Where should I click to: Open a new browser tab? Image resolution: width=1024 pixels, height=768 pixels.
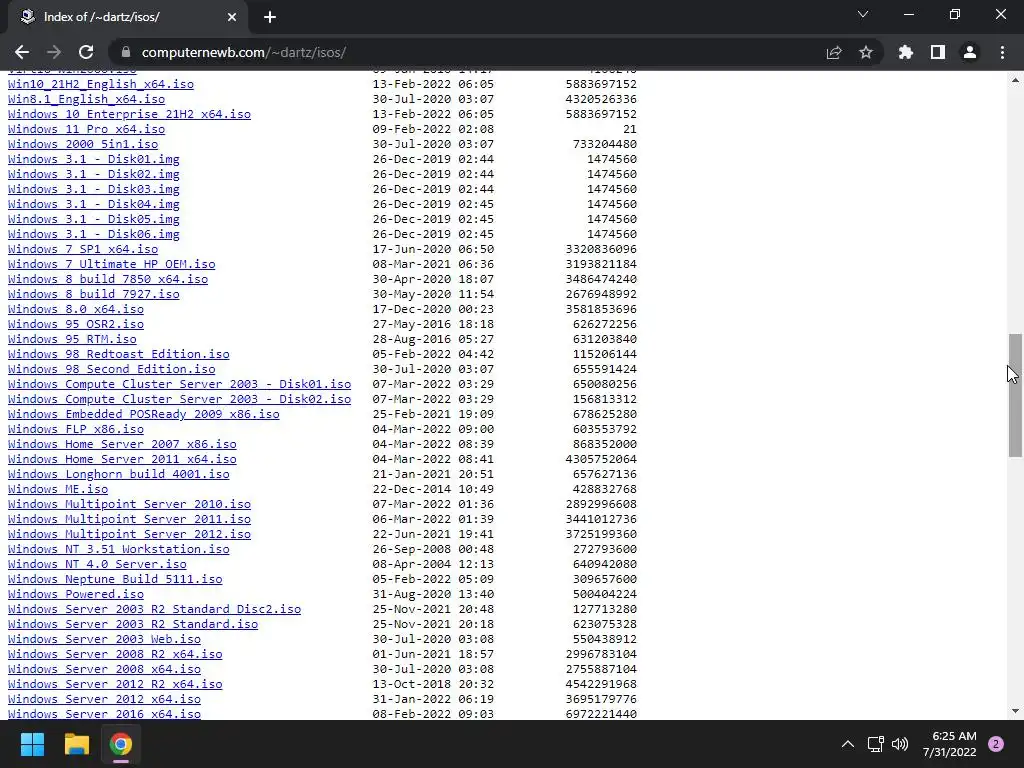coord(270,17)
